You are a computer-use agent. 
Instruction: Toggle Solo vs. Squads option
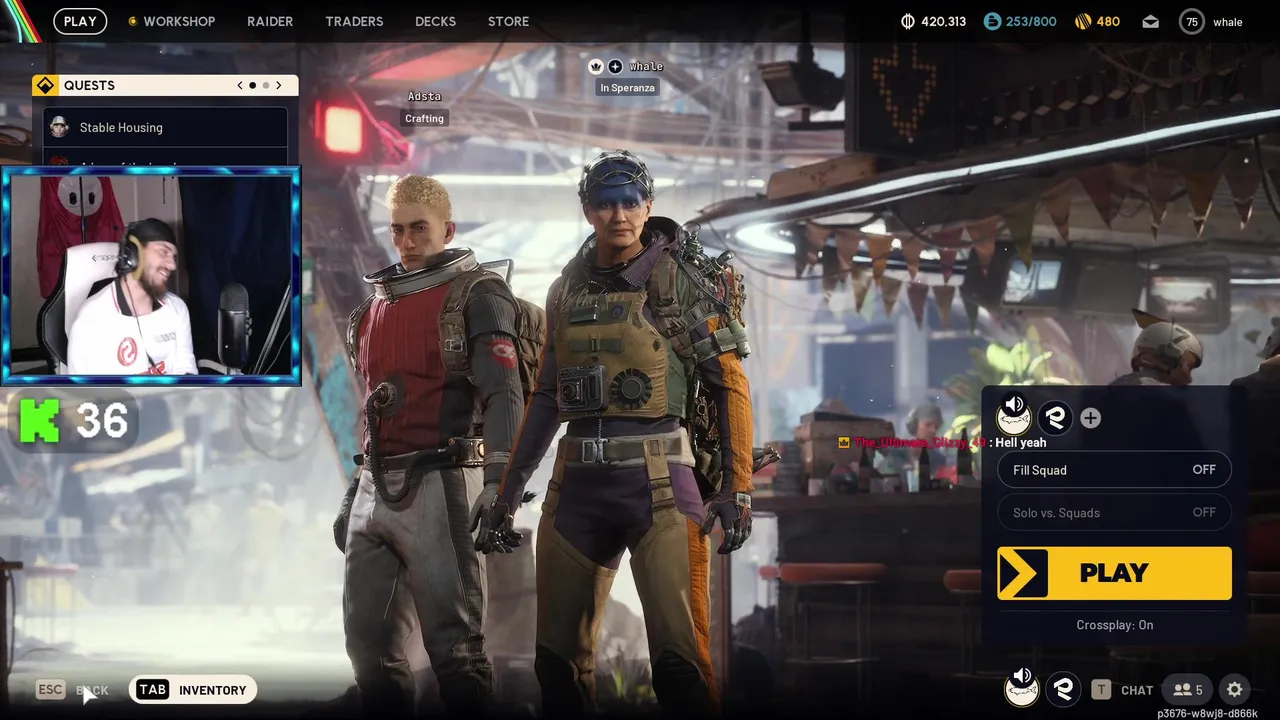1114,512
